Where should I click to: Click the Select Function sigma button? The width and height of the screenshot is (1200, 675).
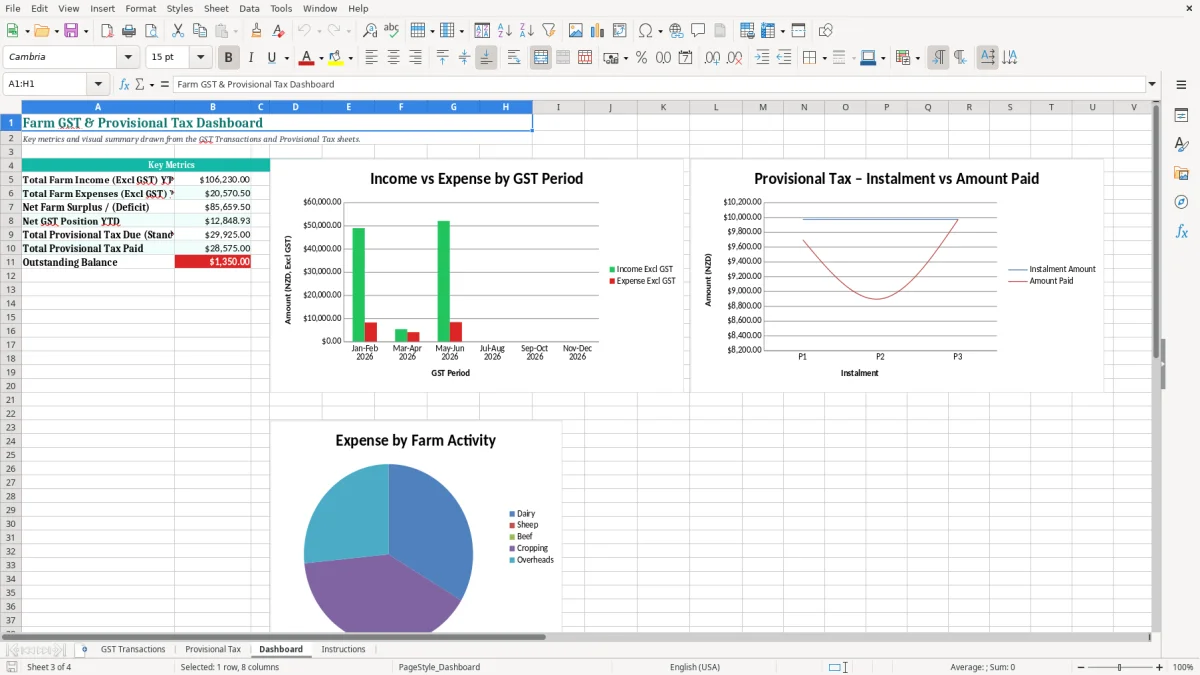[139, 84]
